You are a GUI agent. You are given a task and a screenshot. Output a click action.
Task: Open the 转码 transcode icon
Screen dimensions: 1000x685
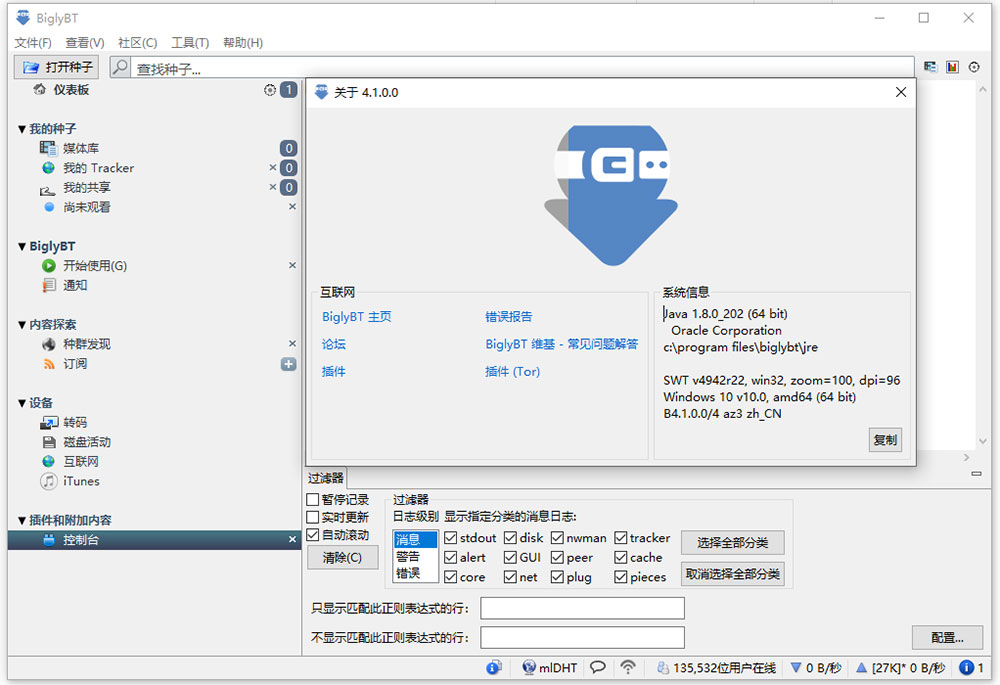(x=49, y=422)
